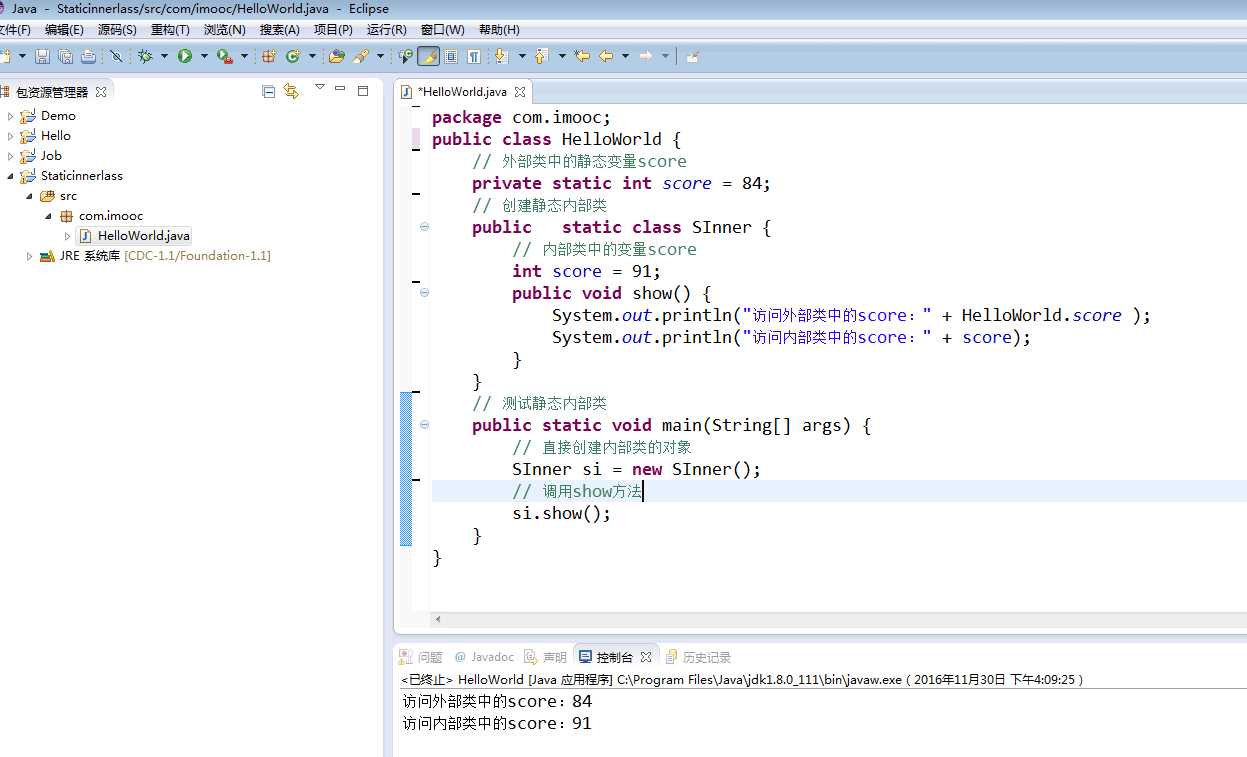Click the Search flashlight toolbar icon
The height and width of the screenshot is (757, 1247).
361,57
